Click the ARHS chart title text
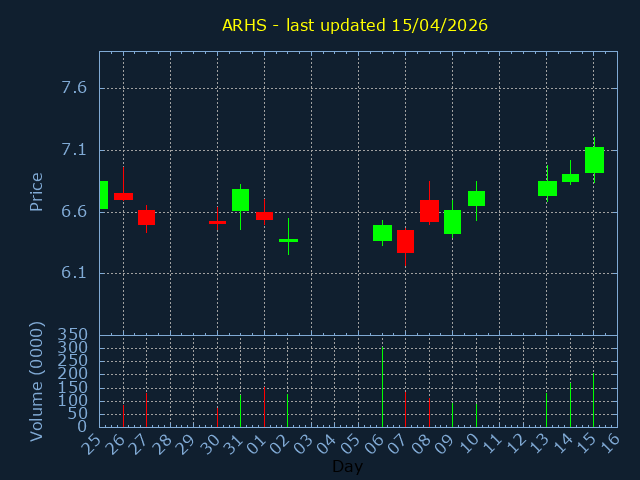 [355, 25]
